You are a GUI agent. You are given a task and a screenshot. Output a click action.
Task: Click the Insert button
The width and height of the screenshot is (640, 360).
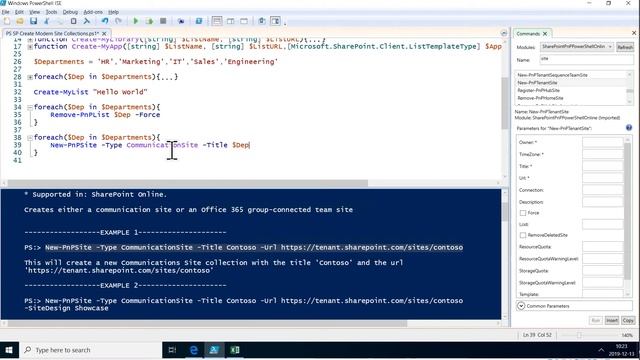(611, 320)
